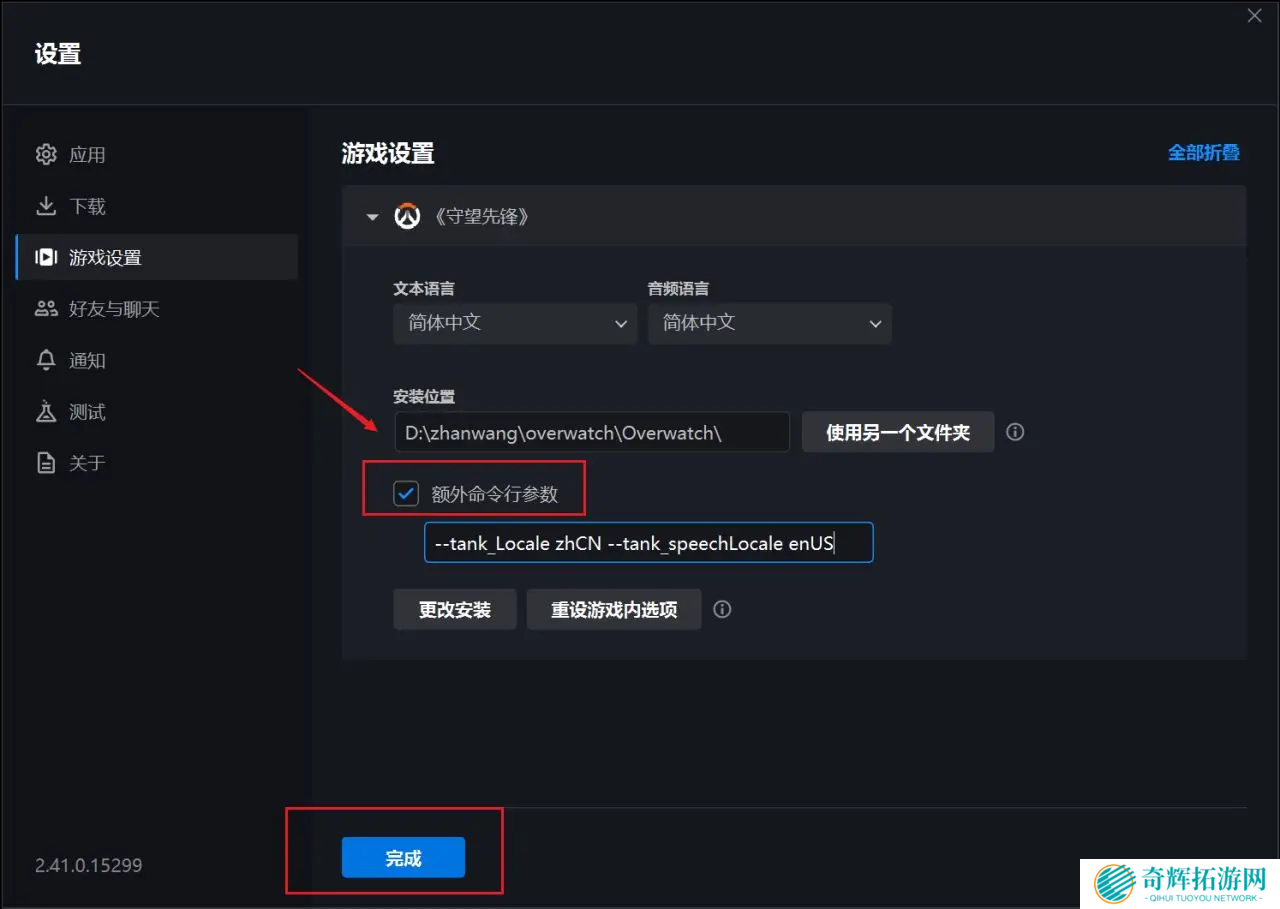Collapse the 《守望先锋》 section arrow
1280x909 pixels.
pyautogui.click(x=372, y=217)
